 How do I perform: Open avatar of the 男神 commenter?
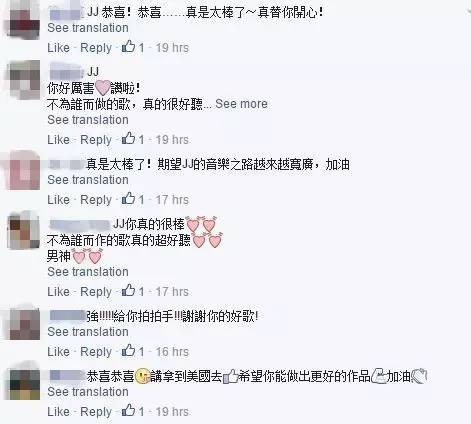tap(24, 231)
